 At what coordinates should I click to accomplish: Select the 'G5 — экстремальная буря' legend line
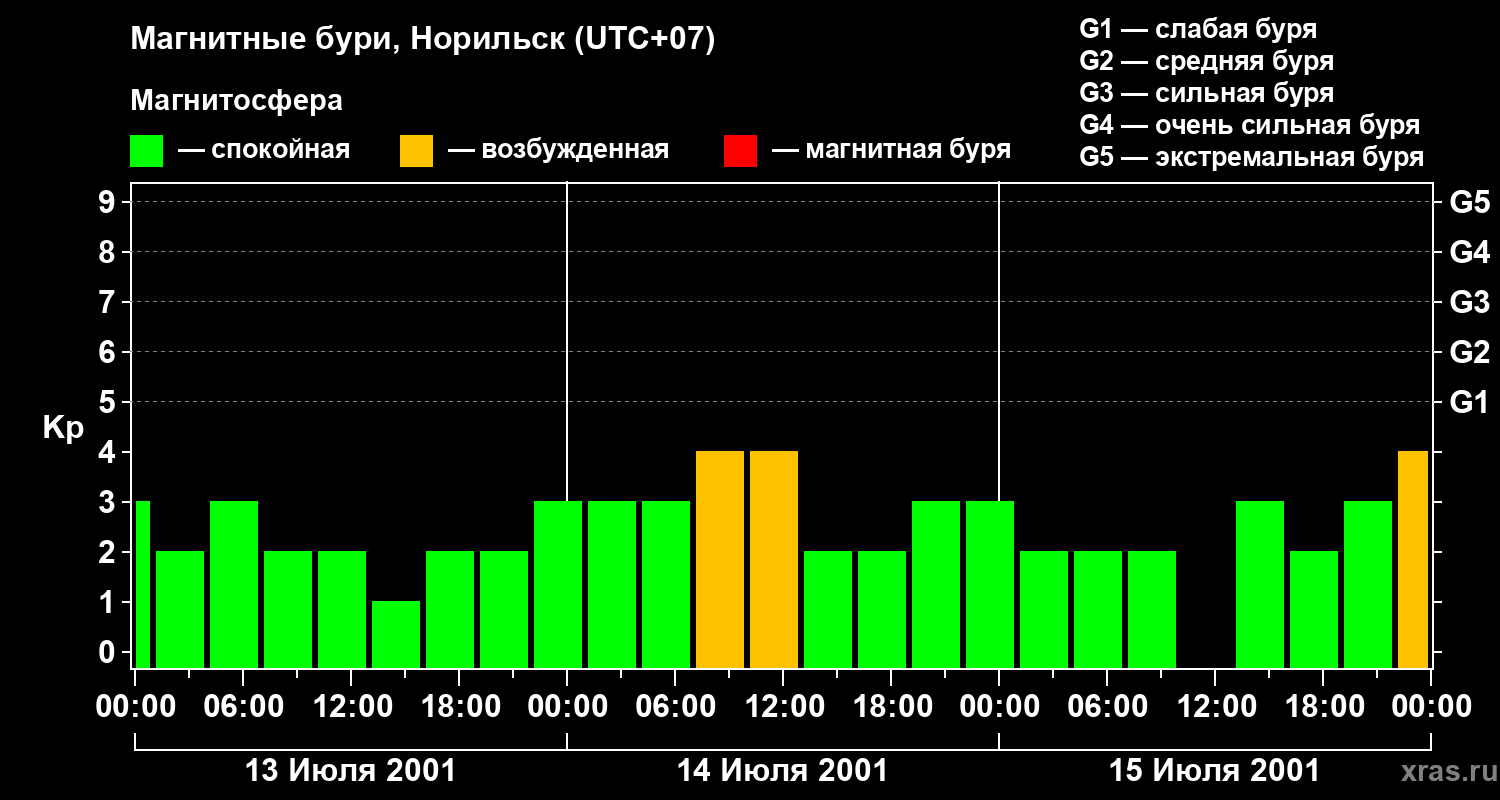coord(1252,157)
